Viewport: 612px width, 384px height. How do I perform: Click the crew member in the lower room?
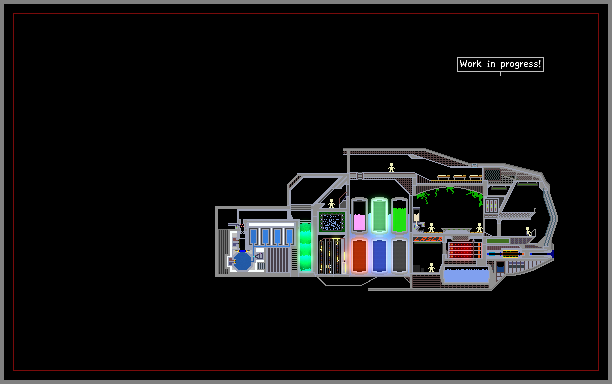click(431, 267)
